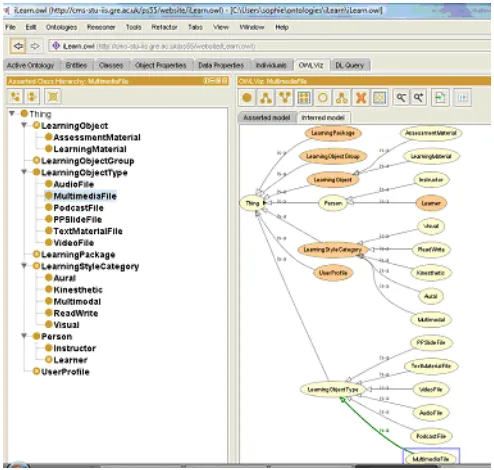Image resolution: width=494 pixels, height=470 pixels.
Task: Switch to the Active Ontology tab
Action: [x=31, y=65]
